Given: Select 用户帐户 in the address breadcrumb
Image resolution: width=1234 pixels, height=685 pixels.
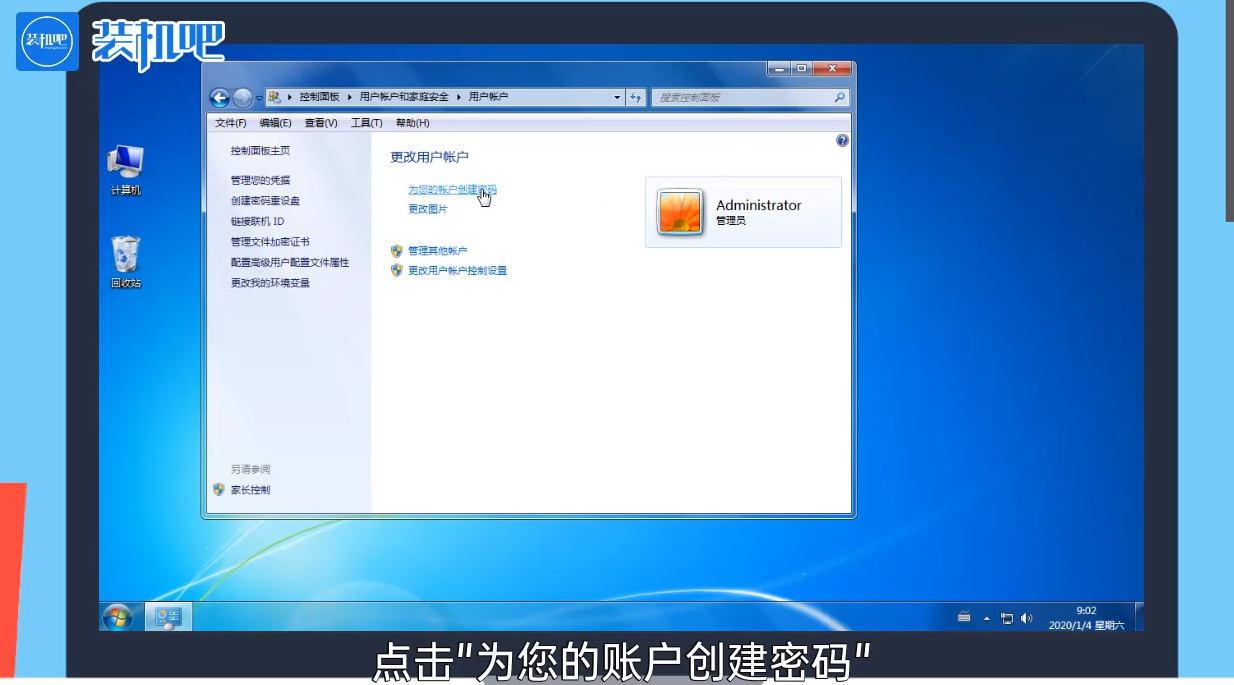Looking at the screenshot, I should (x=488, y=97).
